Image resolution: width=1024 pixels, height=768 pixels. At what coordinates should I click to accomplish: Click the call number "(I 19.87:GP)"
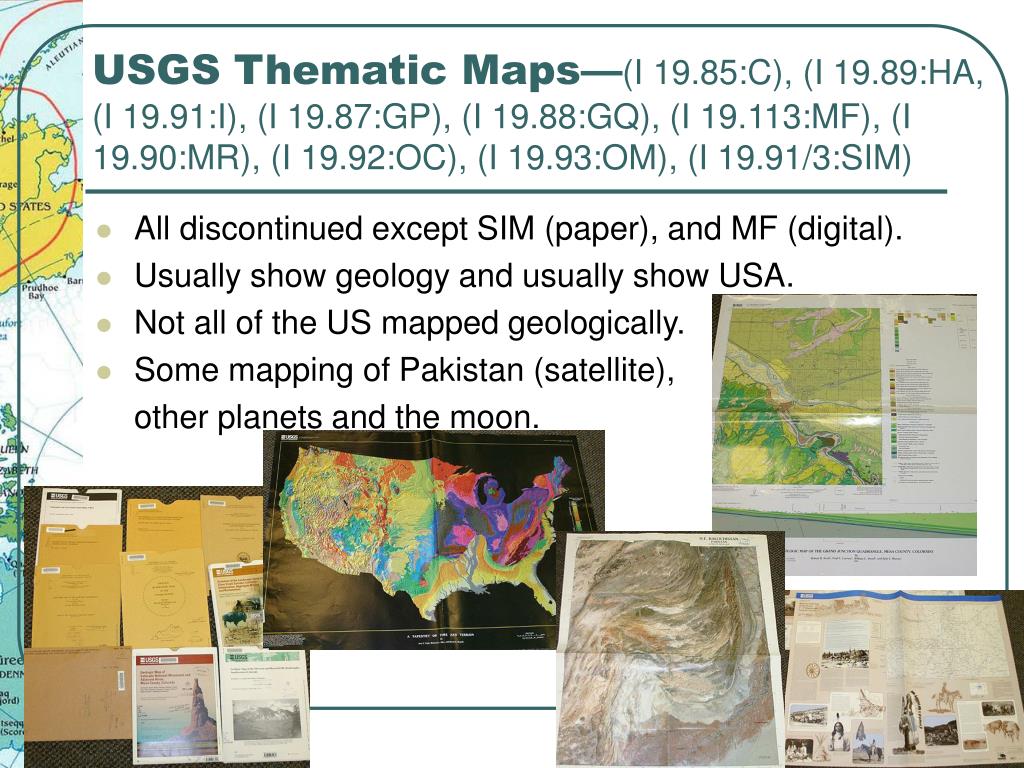pyautogui.click(x=354, y=116)
